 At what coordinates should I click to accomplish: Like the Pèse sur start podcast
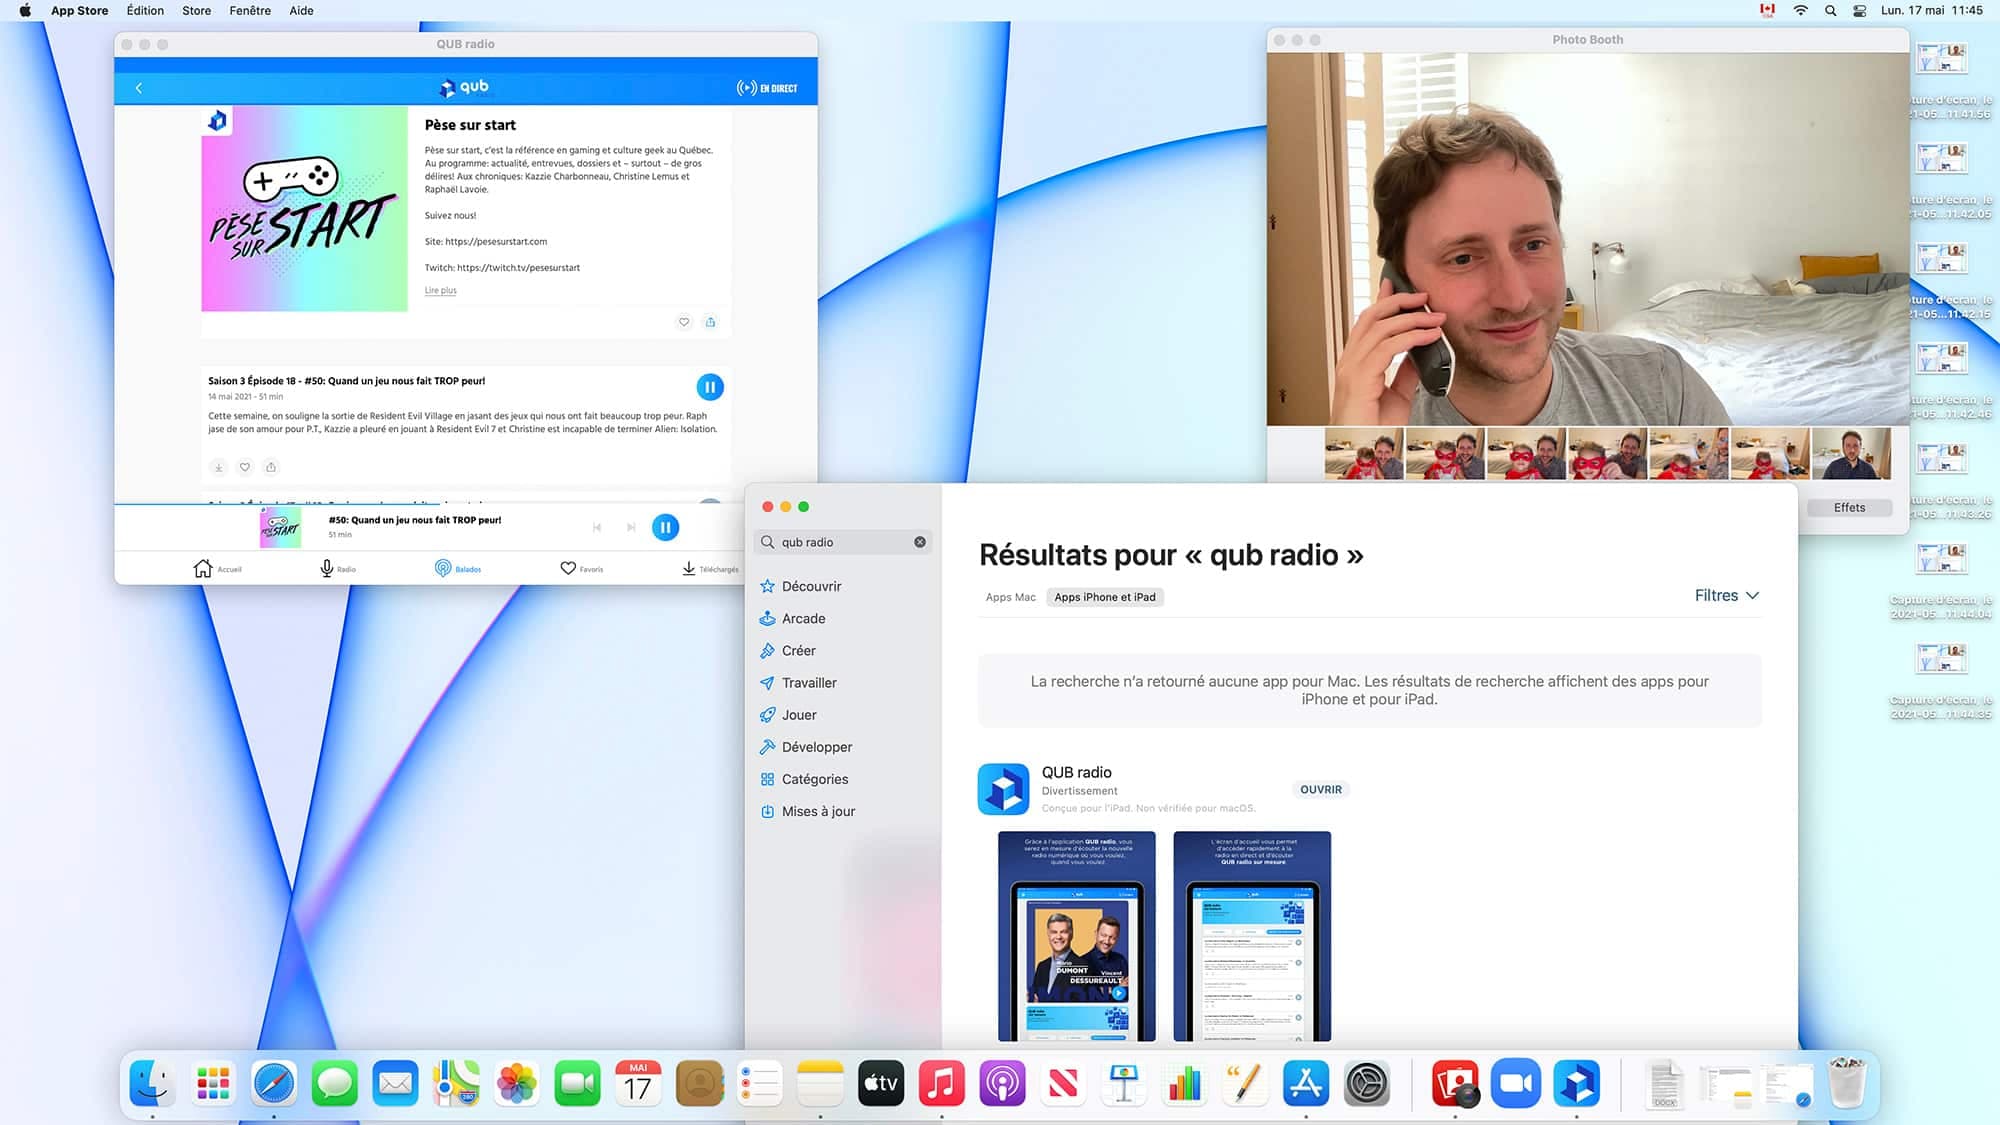pyautogui.click(x=684, y=322)
